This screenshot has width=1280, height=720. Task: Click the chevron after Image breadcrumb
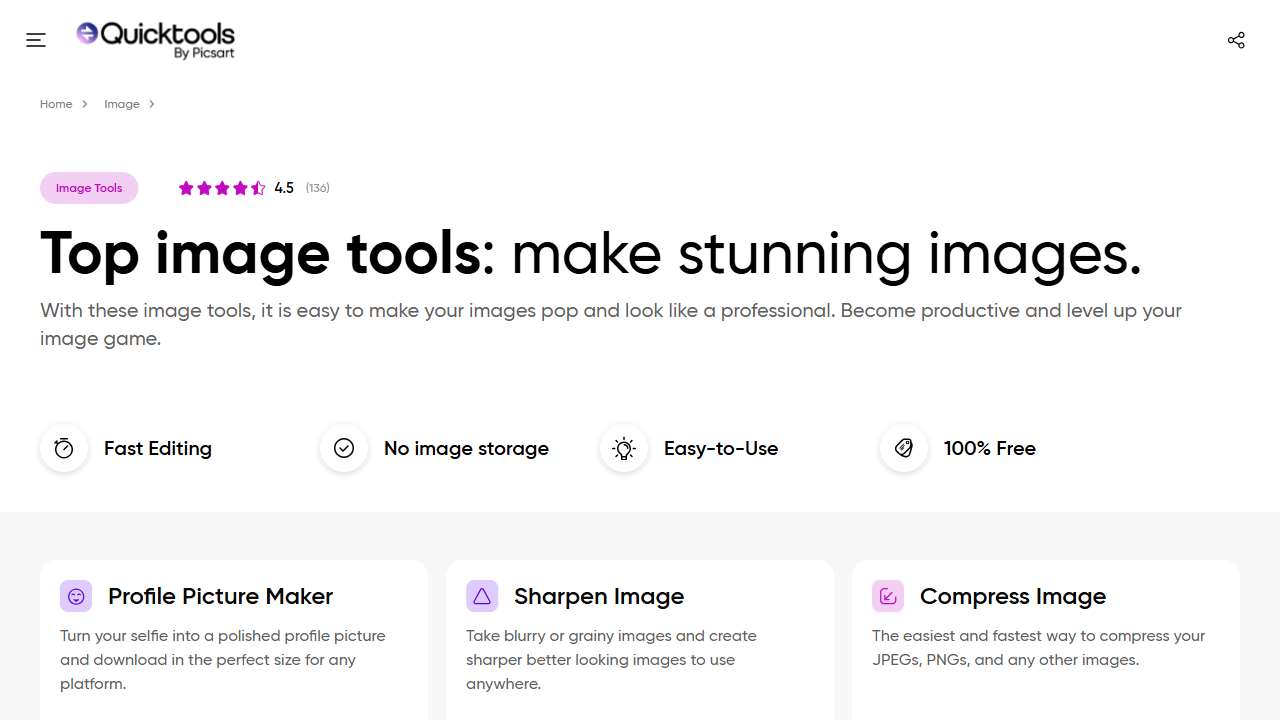click(x=152, y=104)
